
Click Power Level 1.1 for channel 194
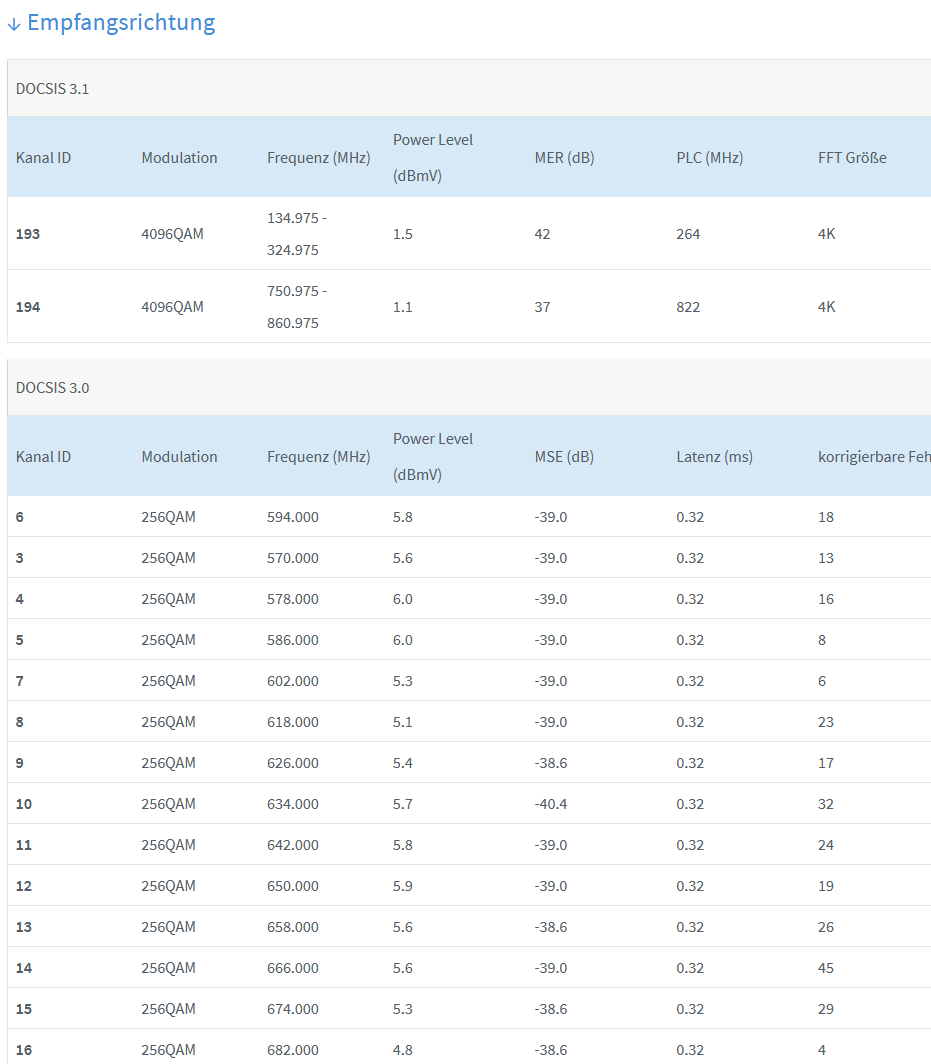402,307
